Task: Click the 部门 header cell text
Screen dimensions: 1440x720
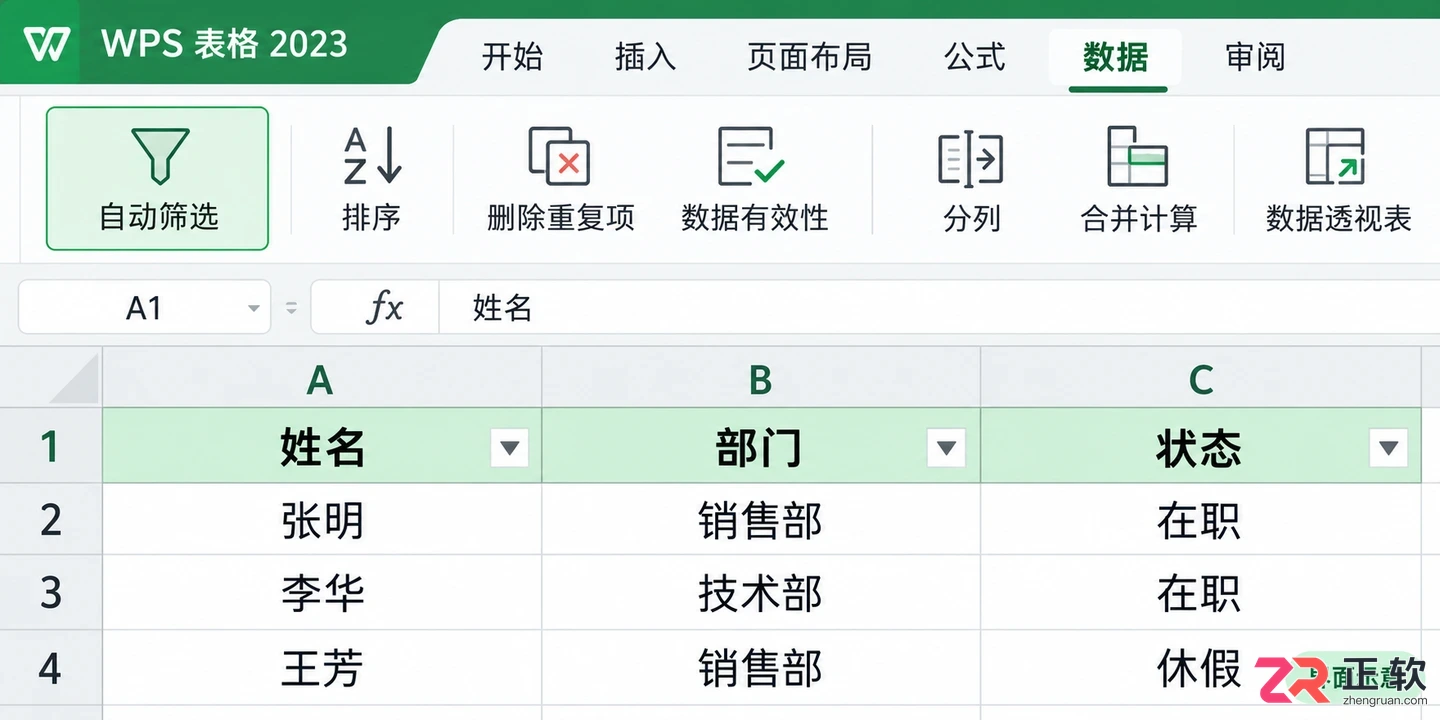Action: pos(759,447)
